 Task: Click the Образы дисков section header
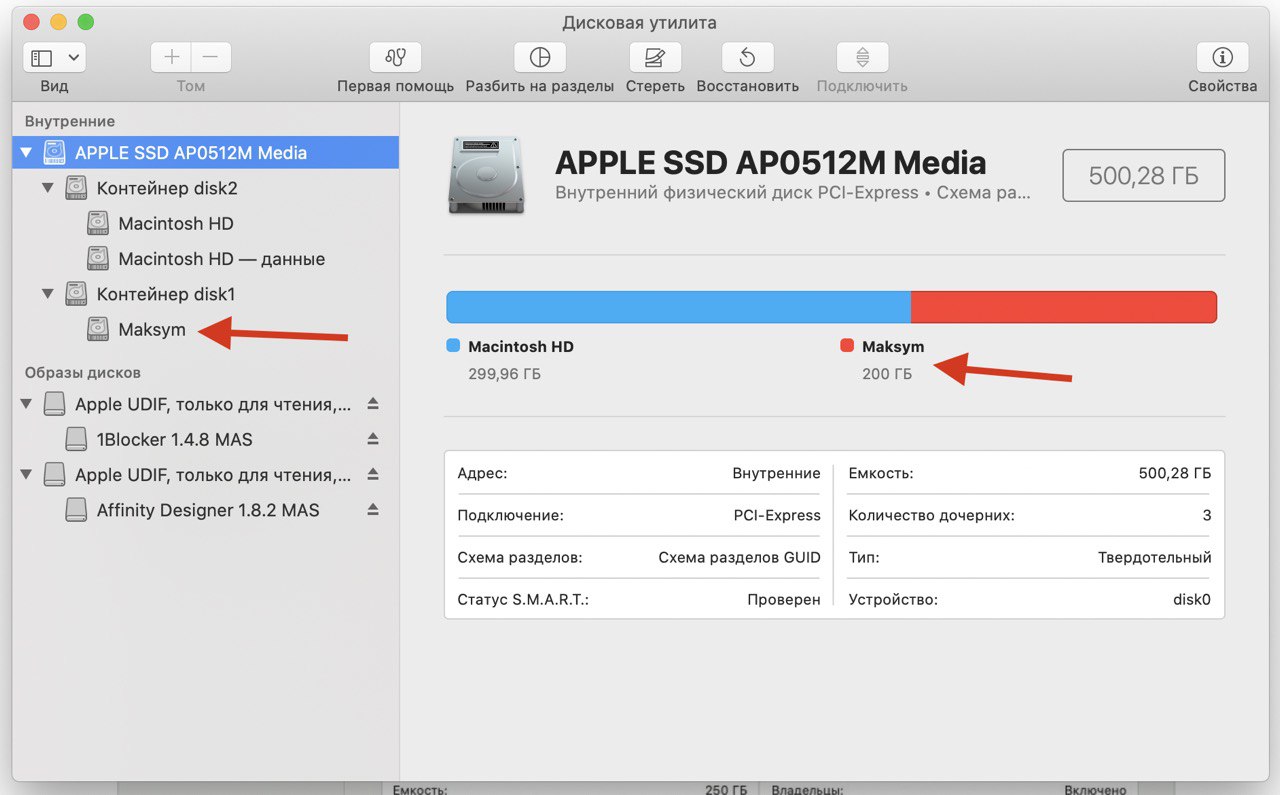[83, 372]
